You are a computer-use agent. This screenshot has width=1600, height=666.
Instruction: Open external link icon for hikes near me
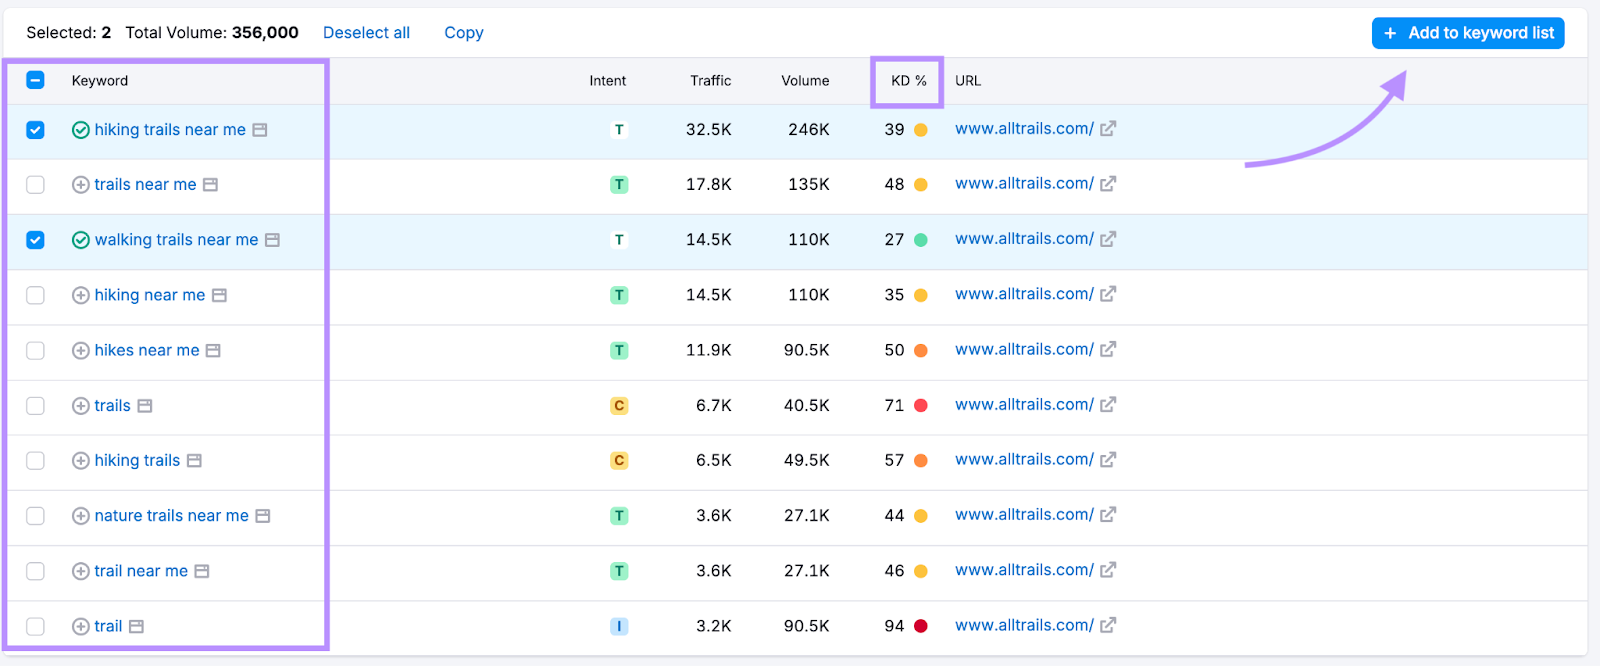click(x=1108, y=349)
